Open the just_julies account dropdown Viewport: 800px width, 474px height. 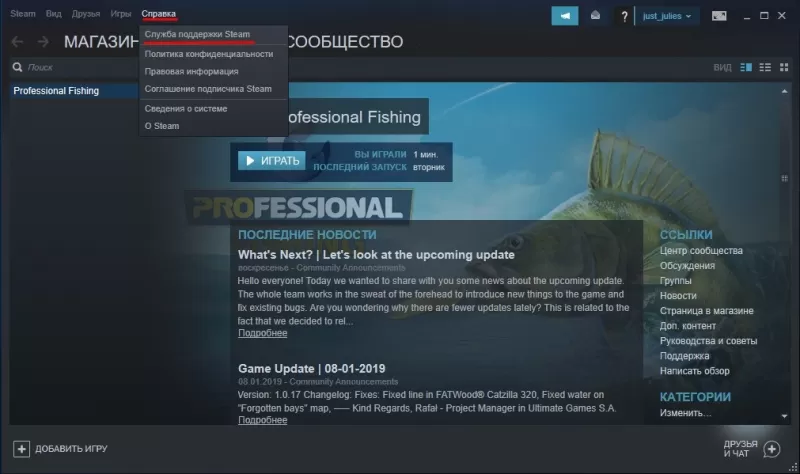tap(667, 16)
